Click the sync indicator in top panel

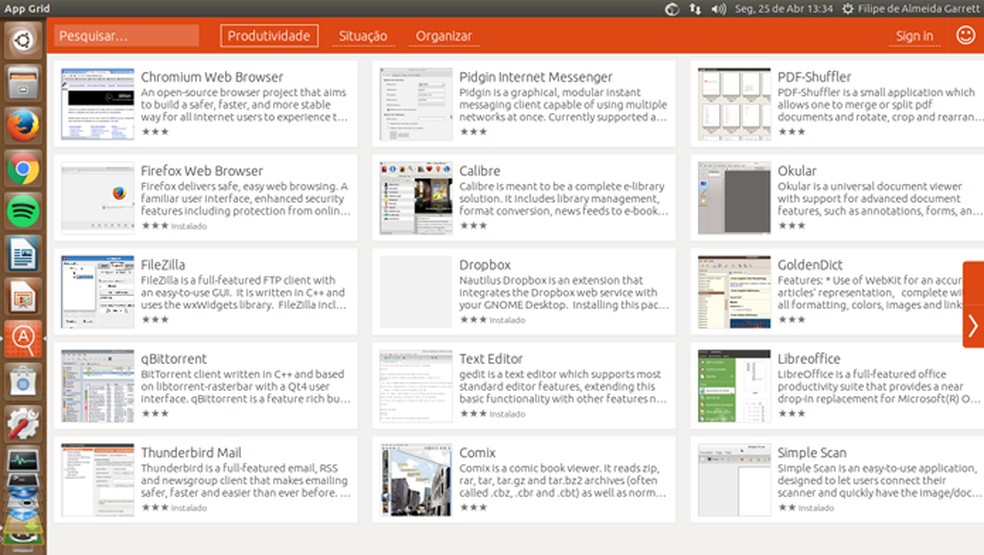[671, 9]
